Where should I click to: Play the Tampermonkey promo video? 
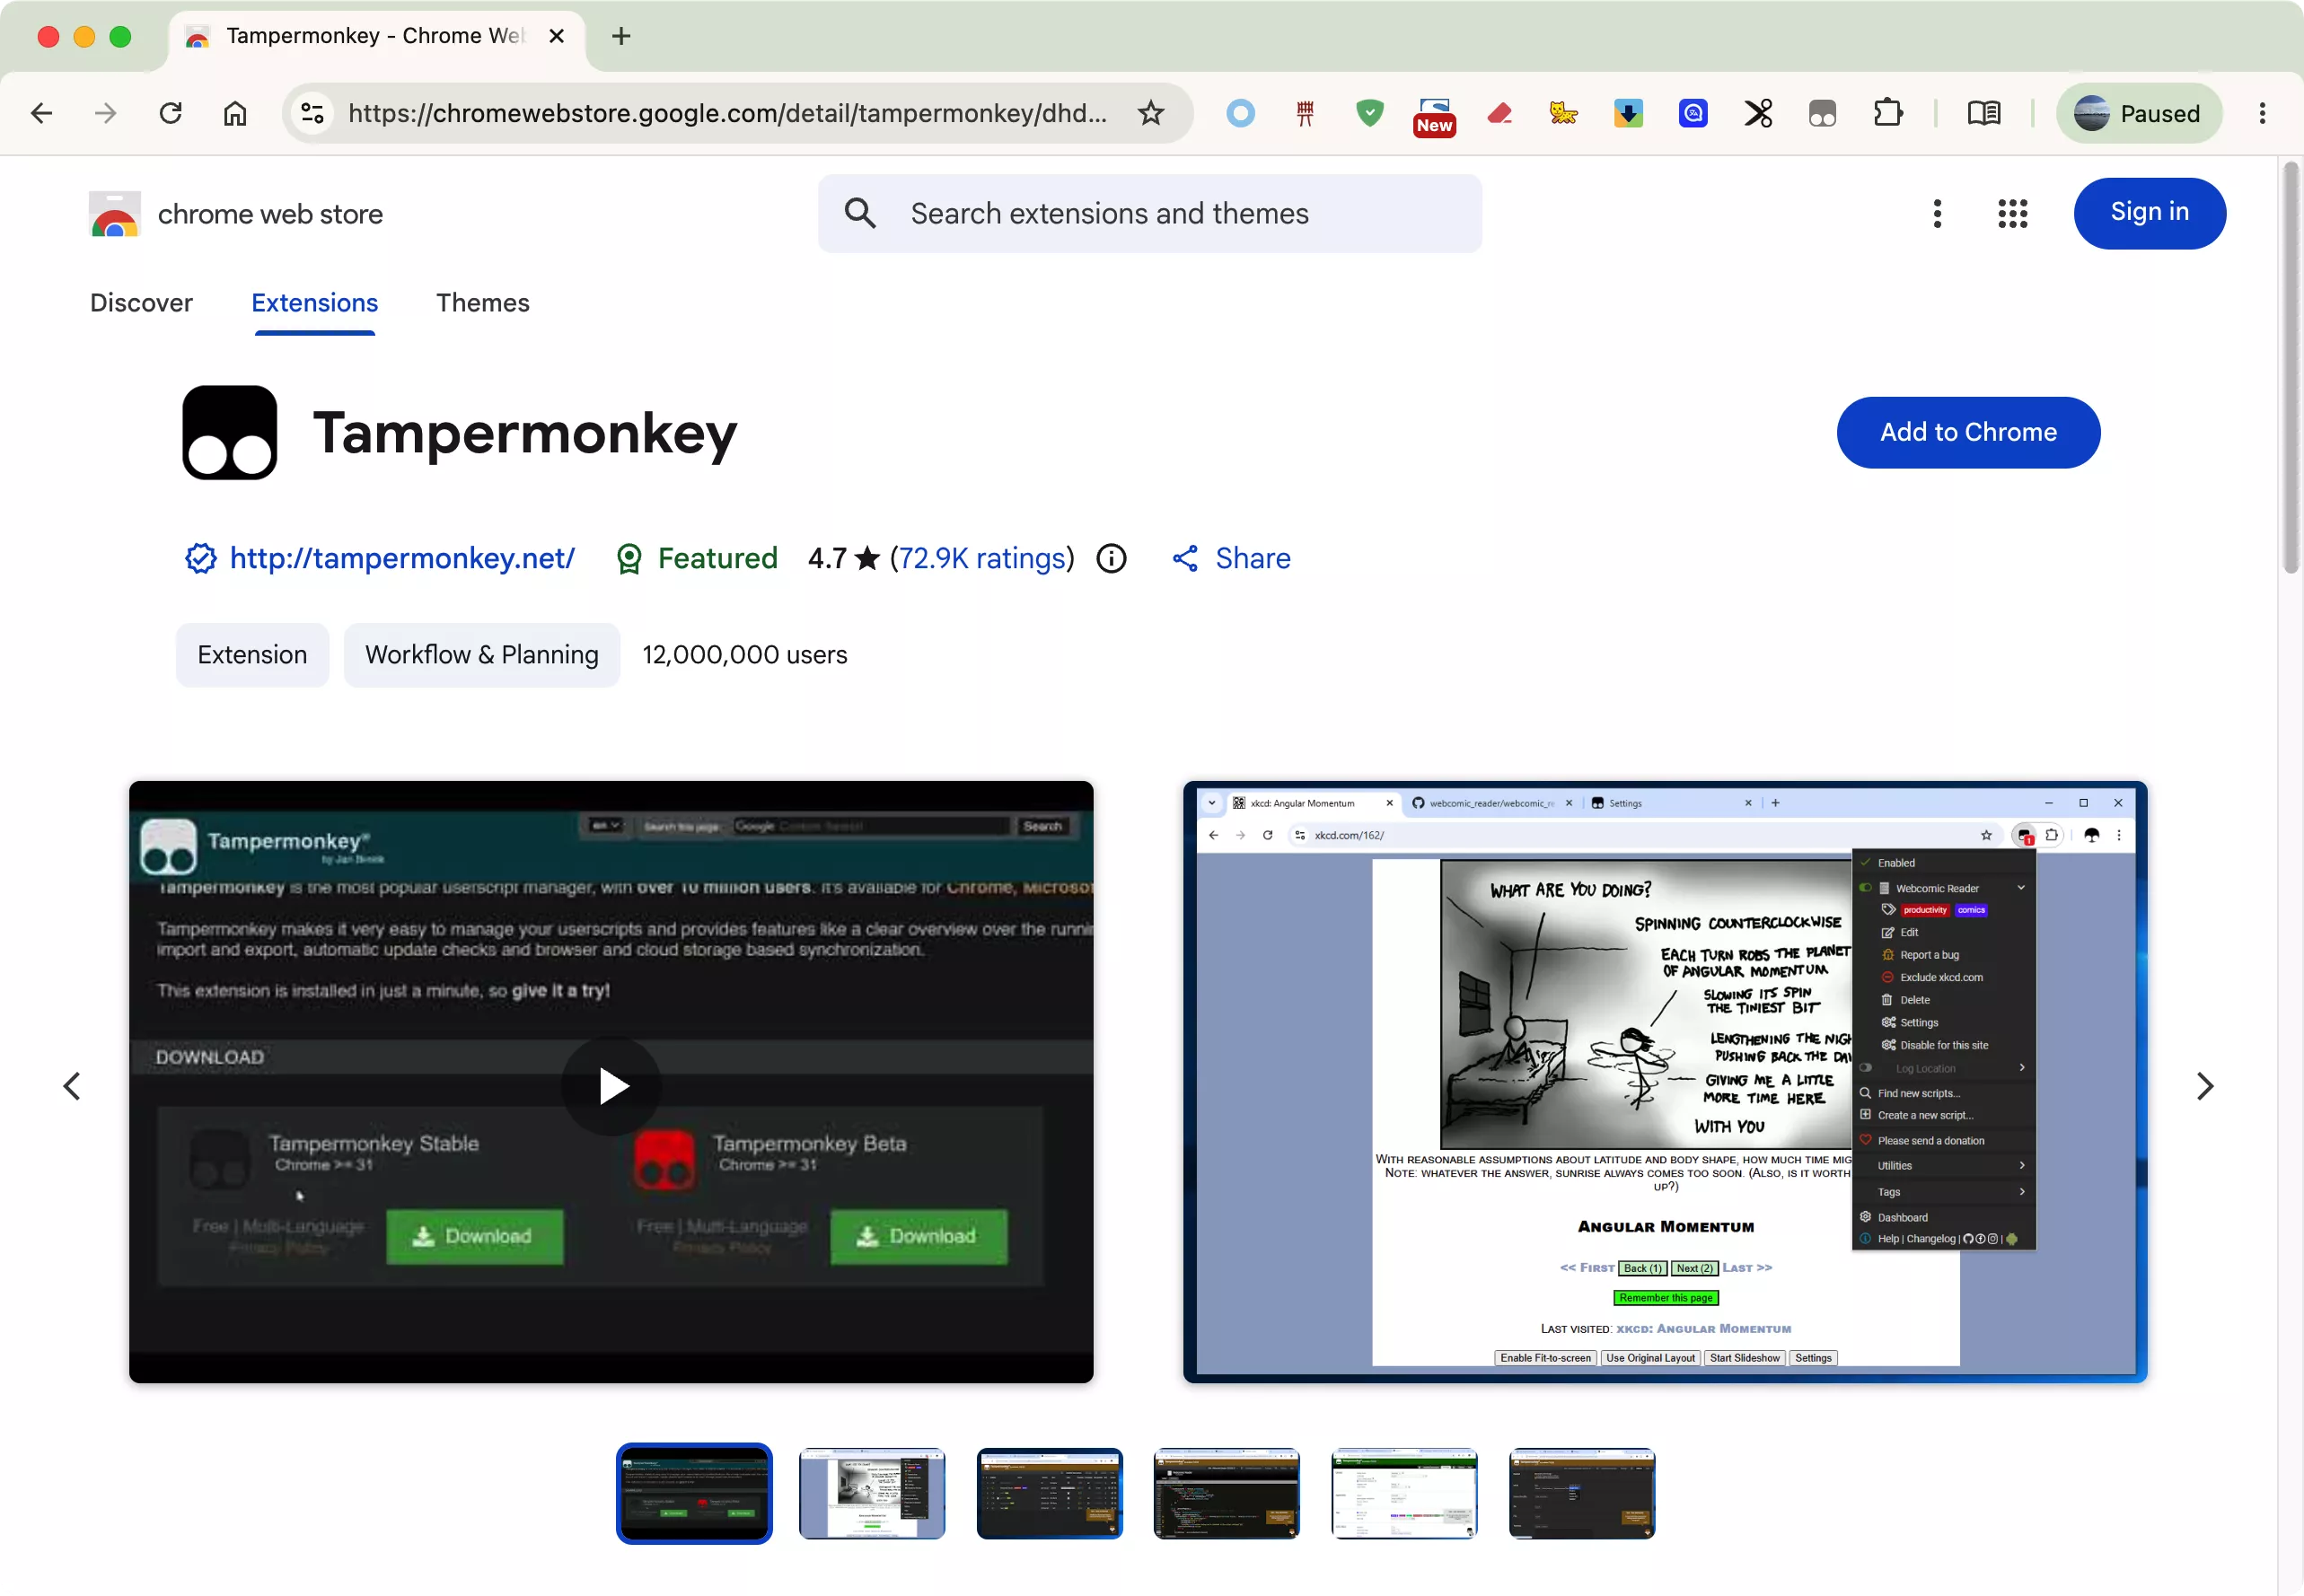tap(611, 1086)
